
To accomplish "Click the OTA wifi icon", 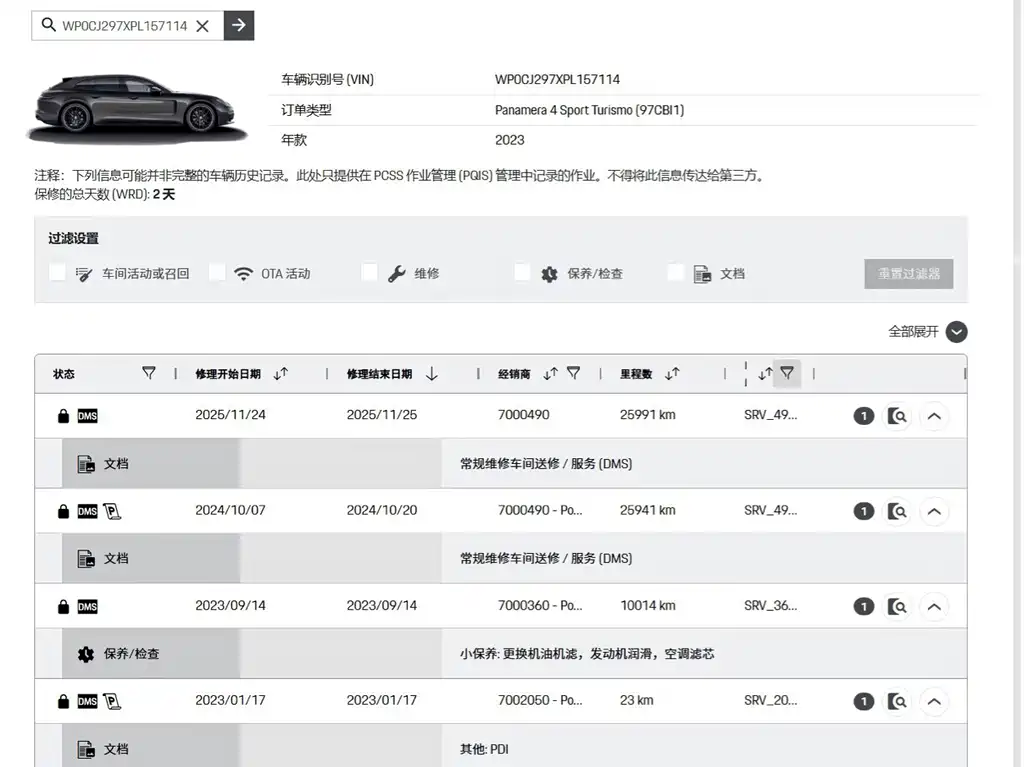I will click(x=243, y=274).
